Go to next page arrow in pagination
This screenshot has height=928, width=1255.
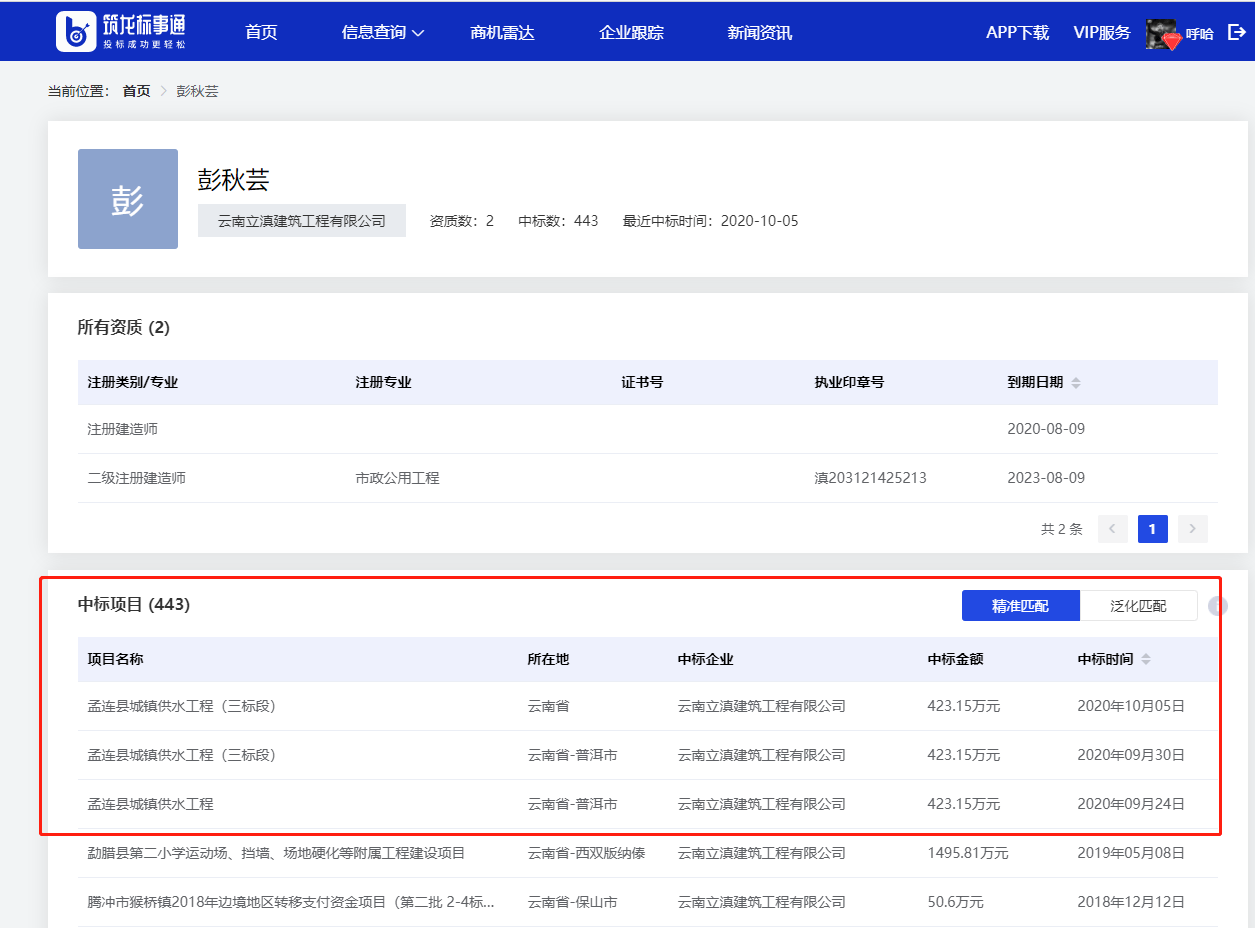[x=1192, y=529]
